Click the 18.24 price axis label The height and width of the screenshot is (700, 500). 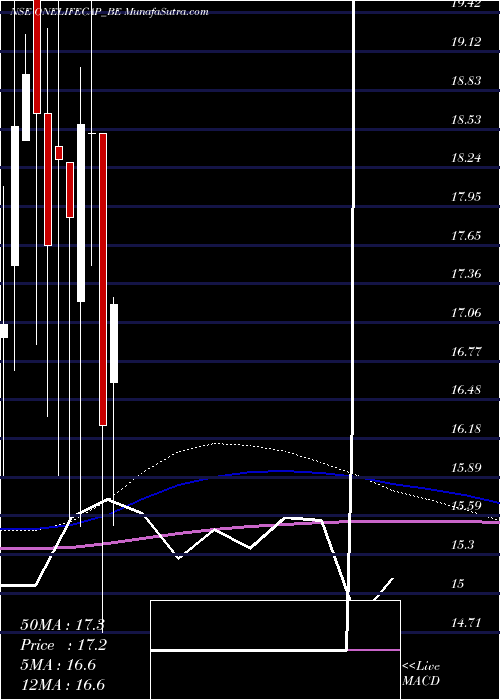tap(466, 158)
